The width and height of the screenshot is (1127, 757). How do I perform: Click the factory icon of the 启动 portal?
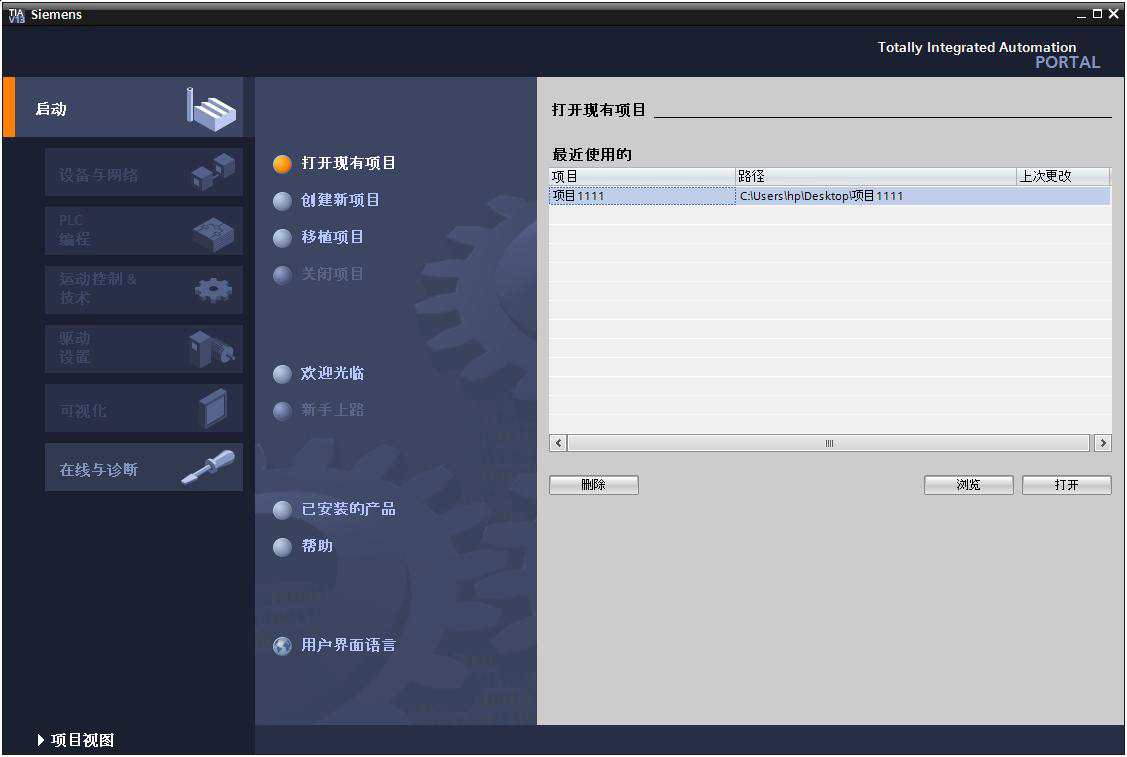[x=211, y=109]
